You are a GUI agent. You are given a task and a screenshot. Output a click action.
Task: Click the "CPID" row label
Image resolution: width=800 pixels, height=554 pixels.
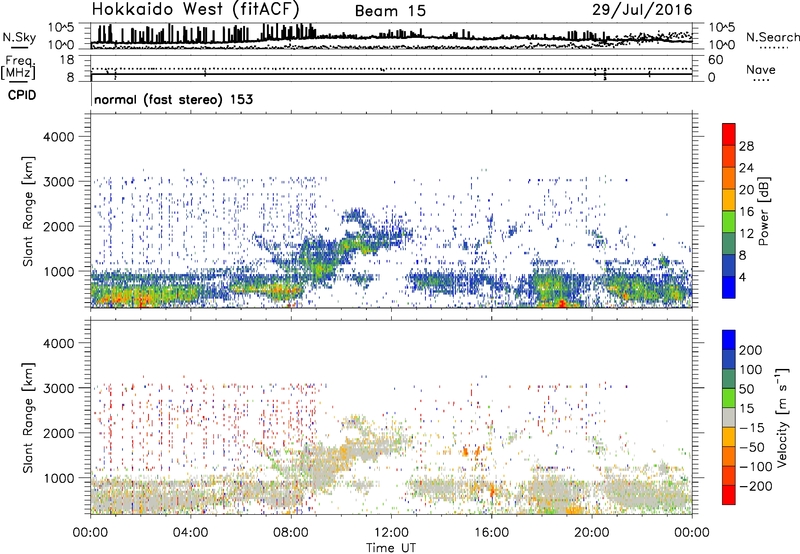(22, 95)
